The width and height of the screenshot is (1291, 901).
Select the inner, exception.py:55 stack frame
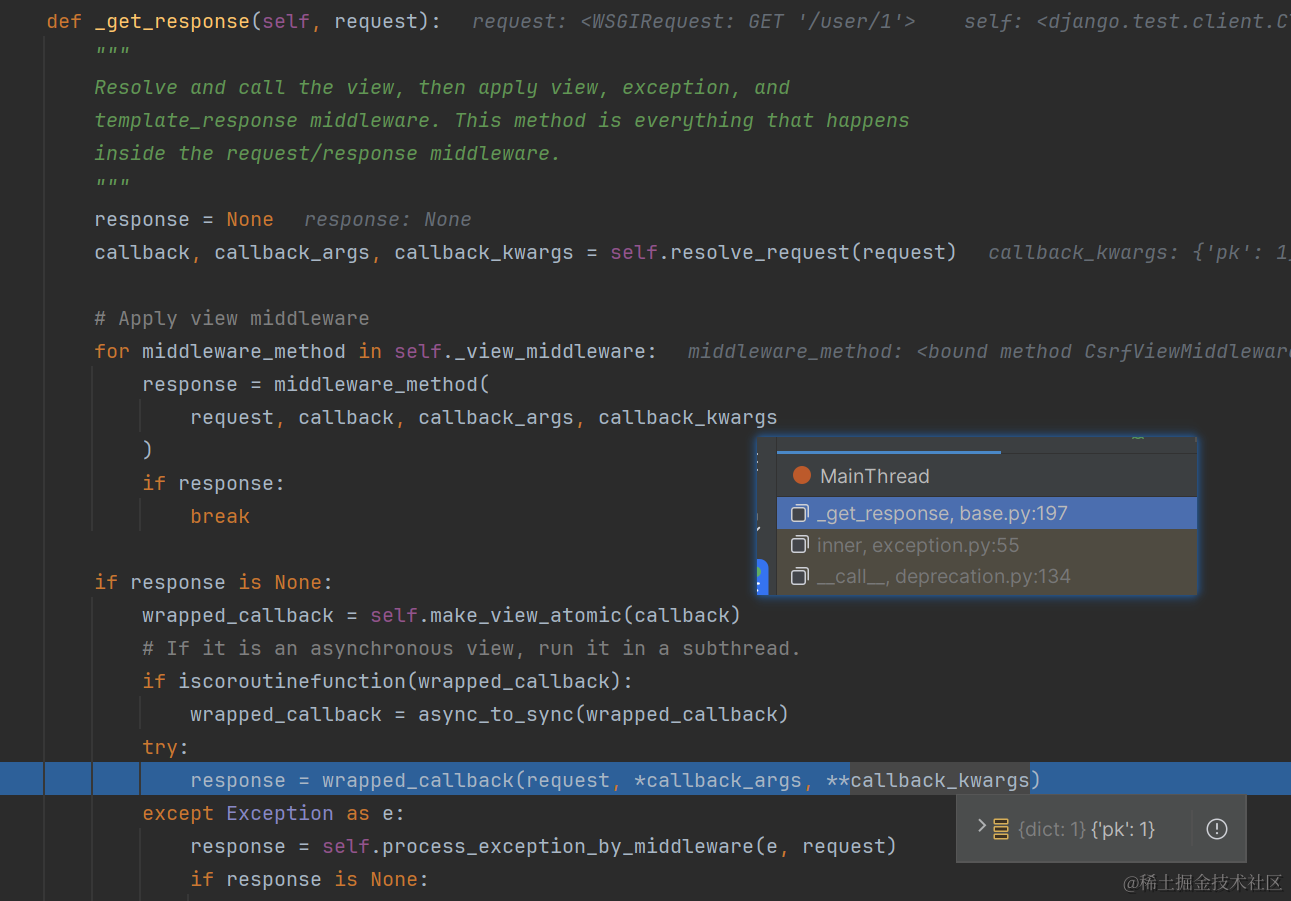pyautogui.click(x=986, y=545)
